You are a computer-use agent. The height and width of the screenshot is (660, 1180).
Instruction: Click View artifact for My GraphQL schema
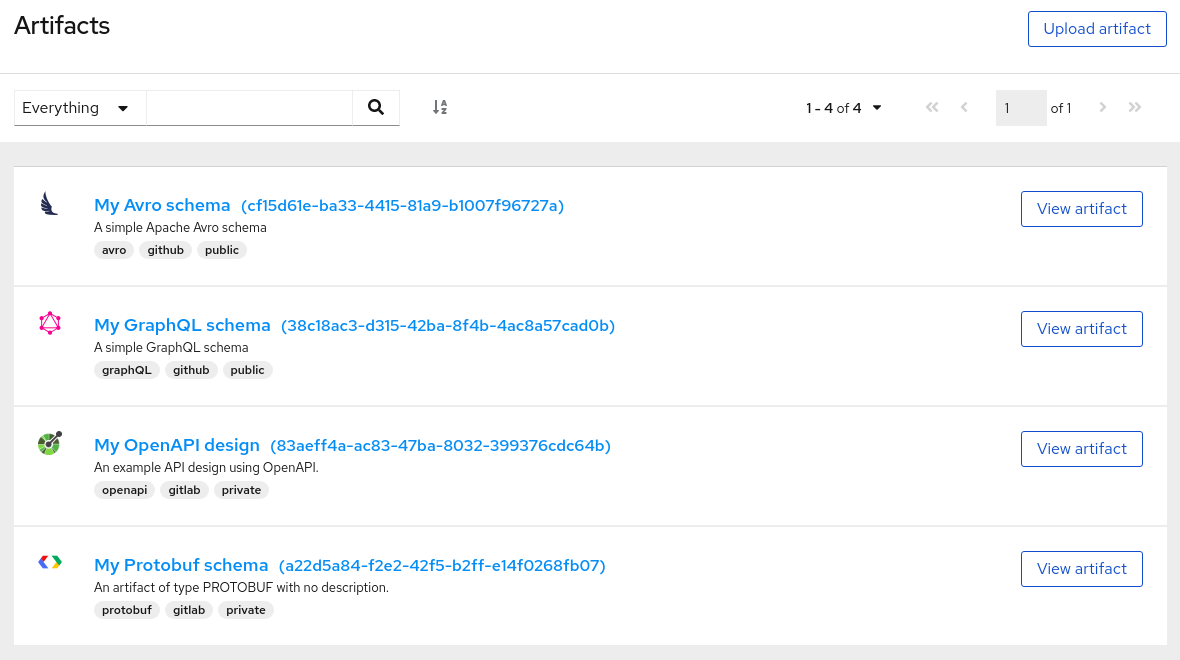[x=1081, y=328]
